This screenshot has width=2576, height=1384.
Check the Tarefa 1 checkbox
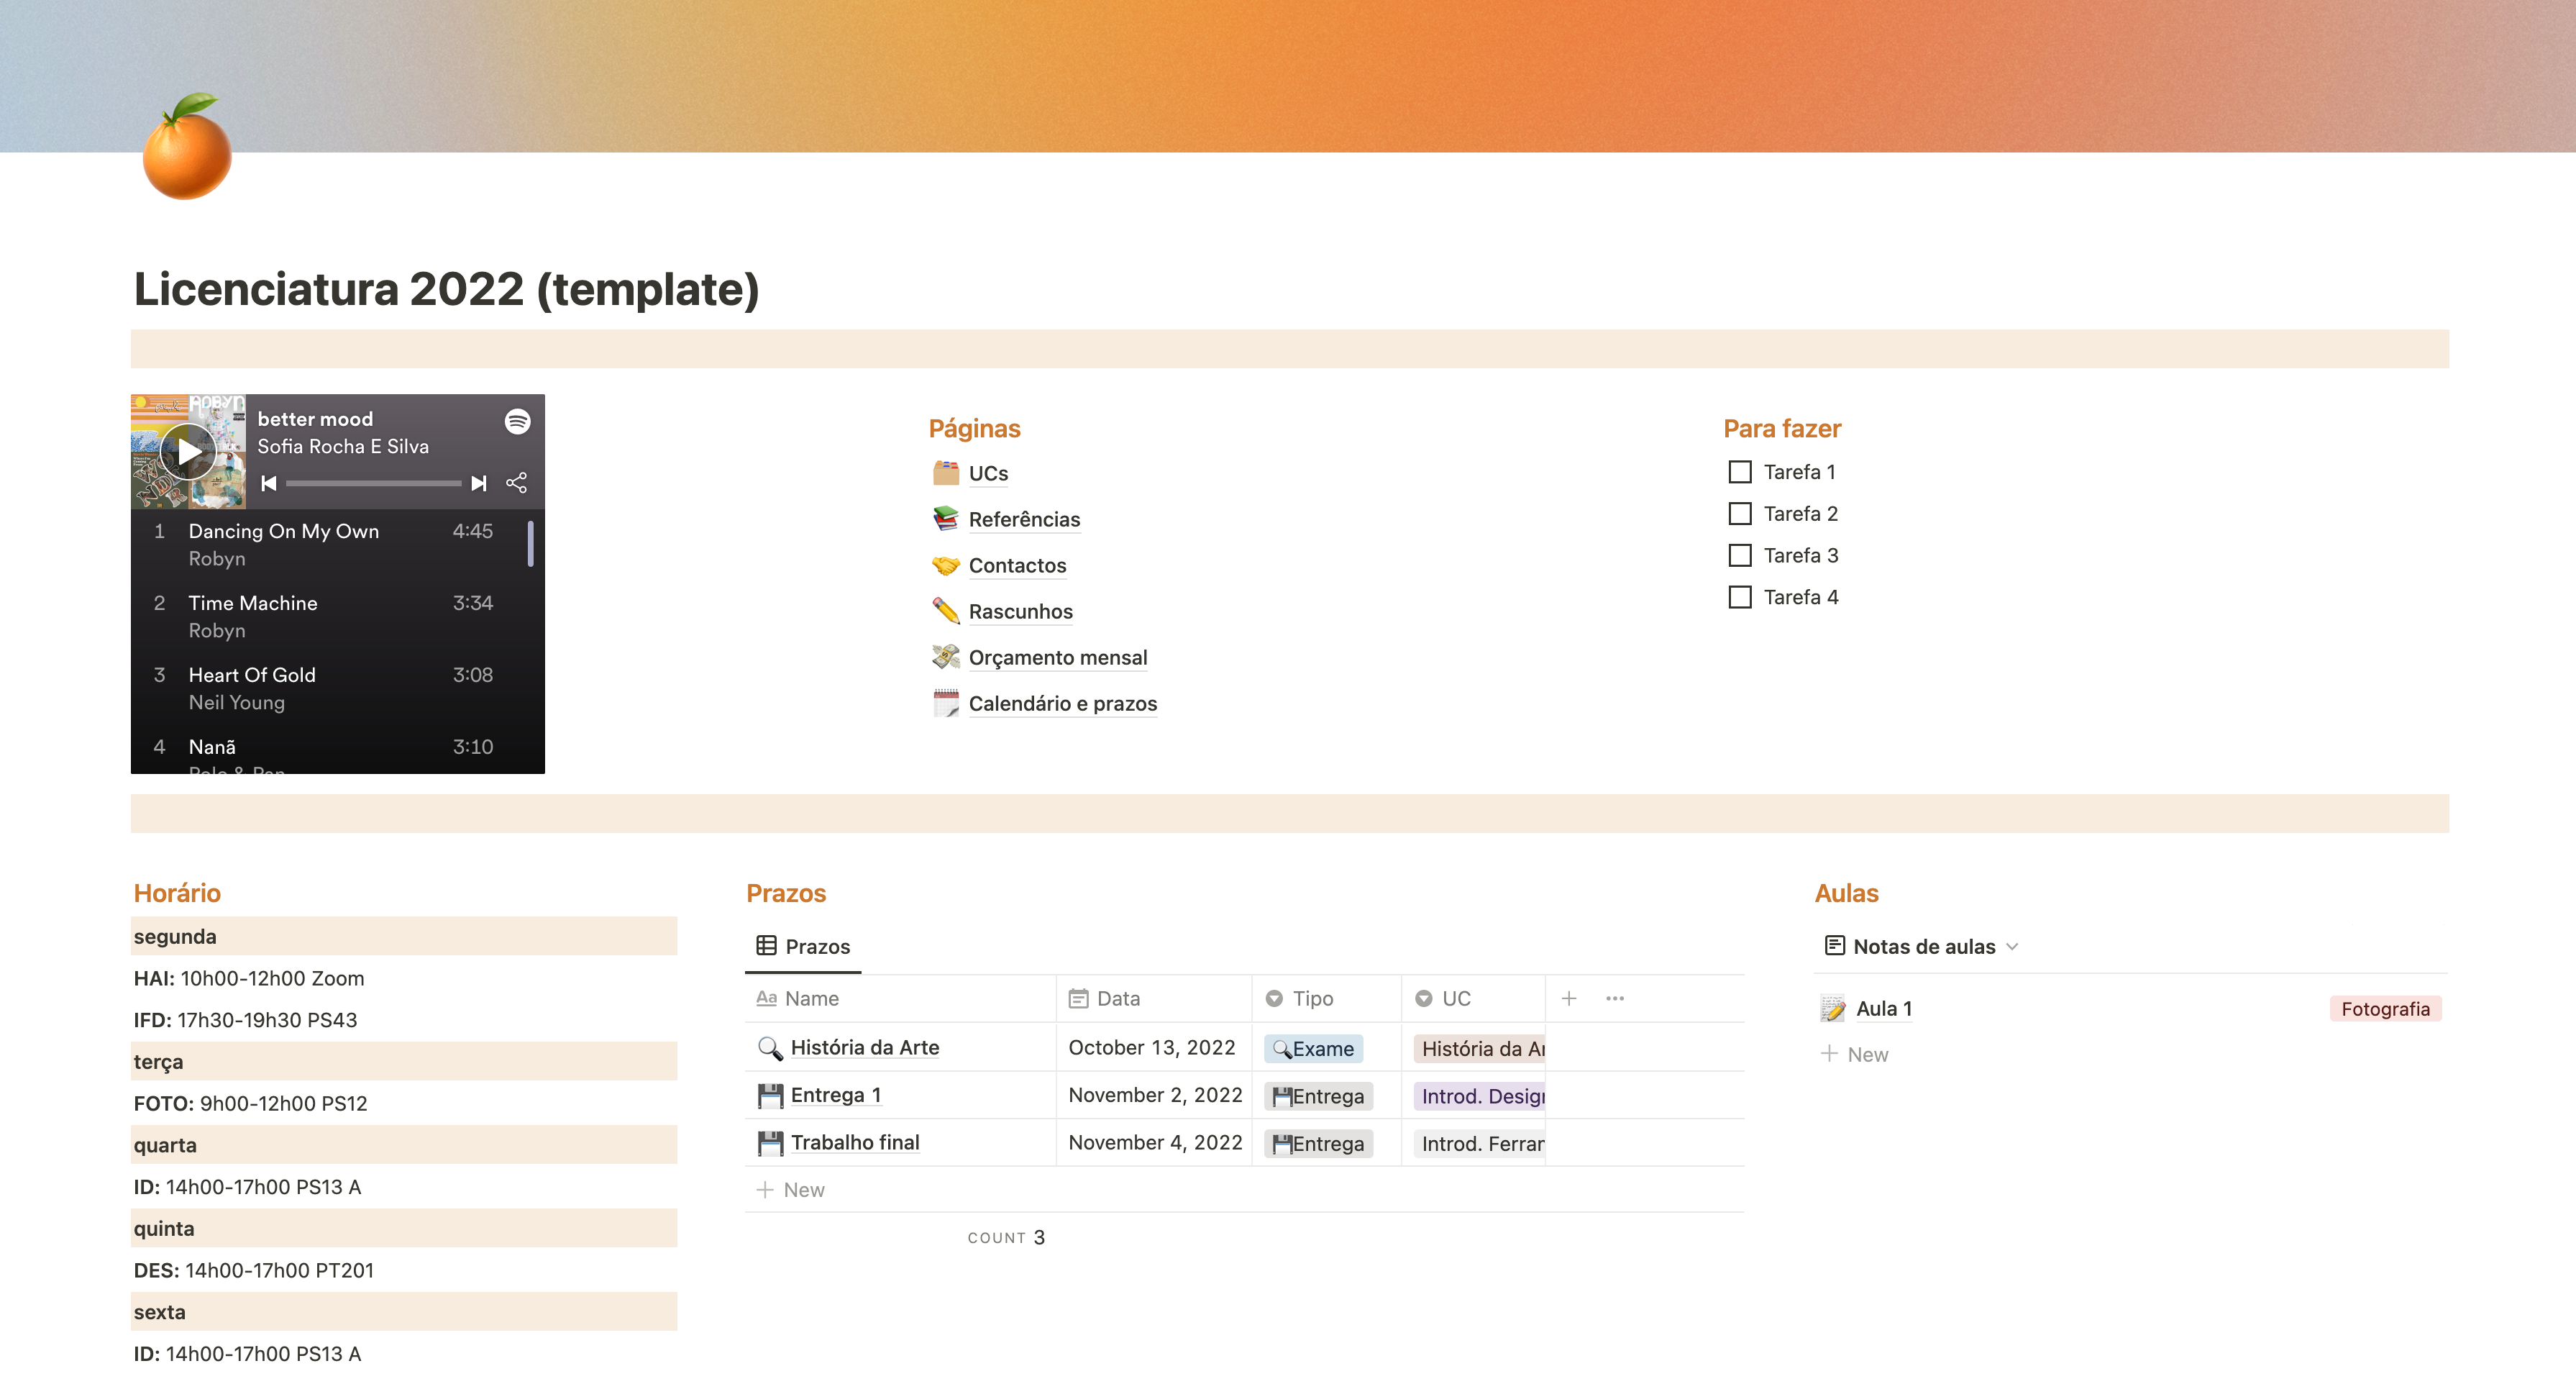pyautogui.click(x=1740, y=472)
